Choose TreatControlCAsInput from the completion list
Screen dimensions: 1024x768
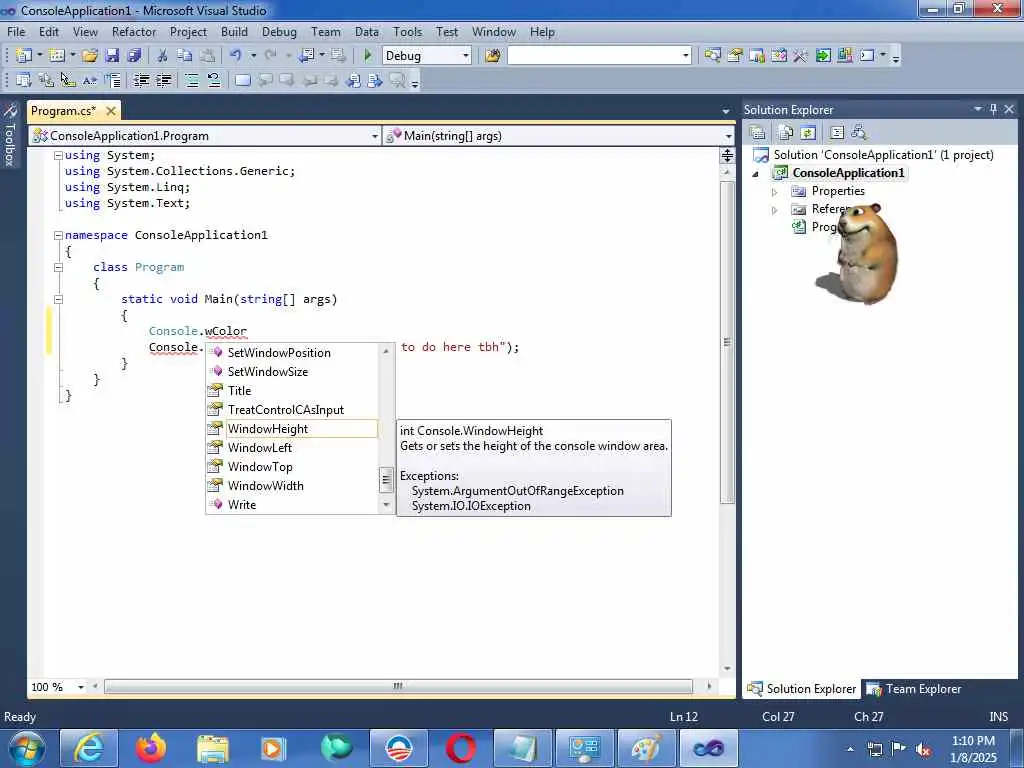(x=292, y=409)
